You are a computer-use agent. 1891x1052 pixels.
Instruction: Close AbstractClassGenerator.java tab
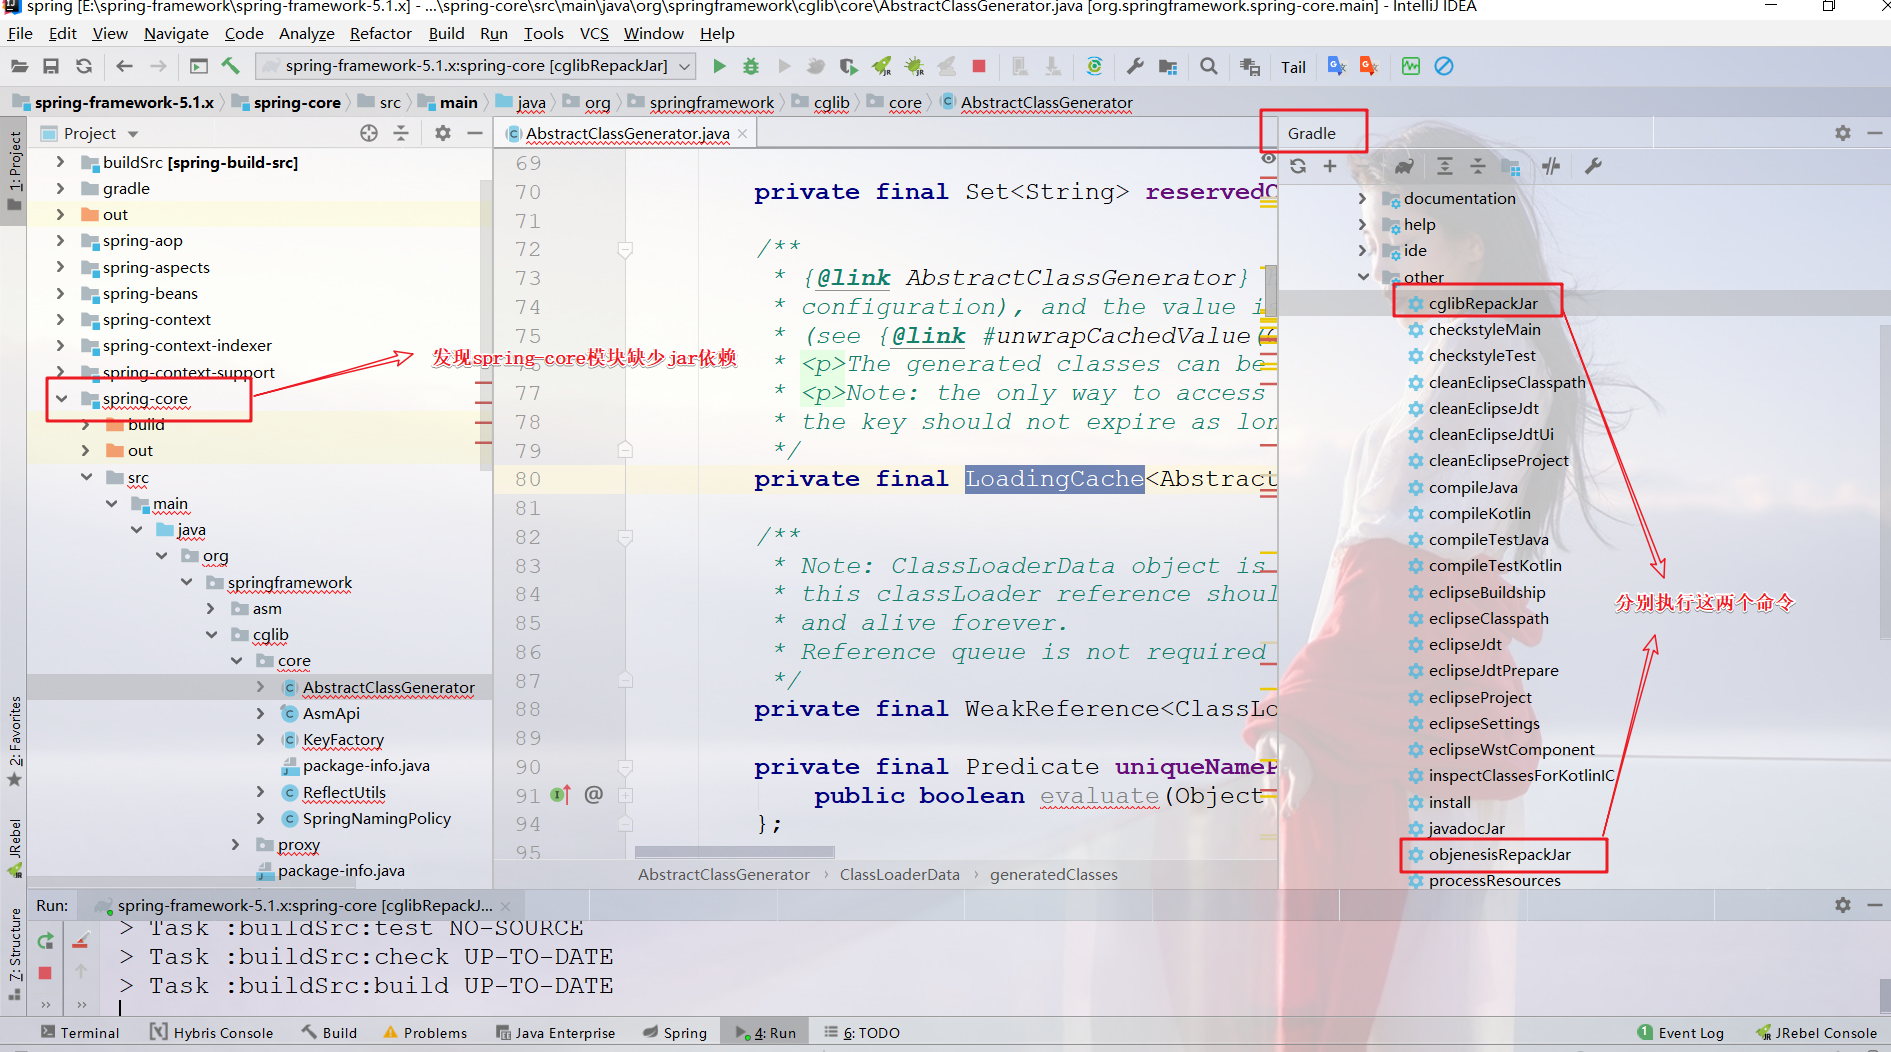coord(742,133)
